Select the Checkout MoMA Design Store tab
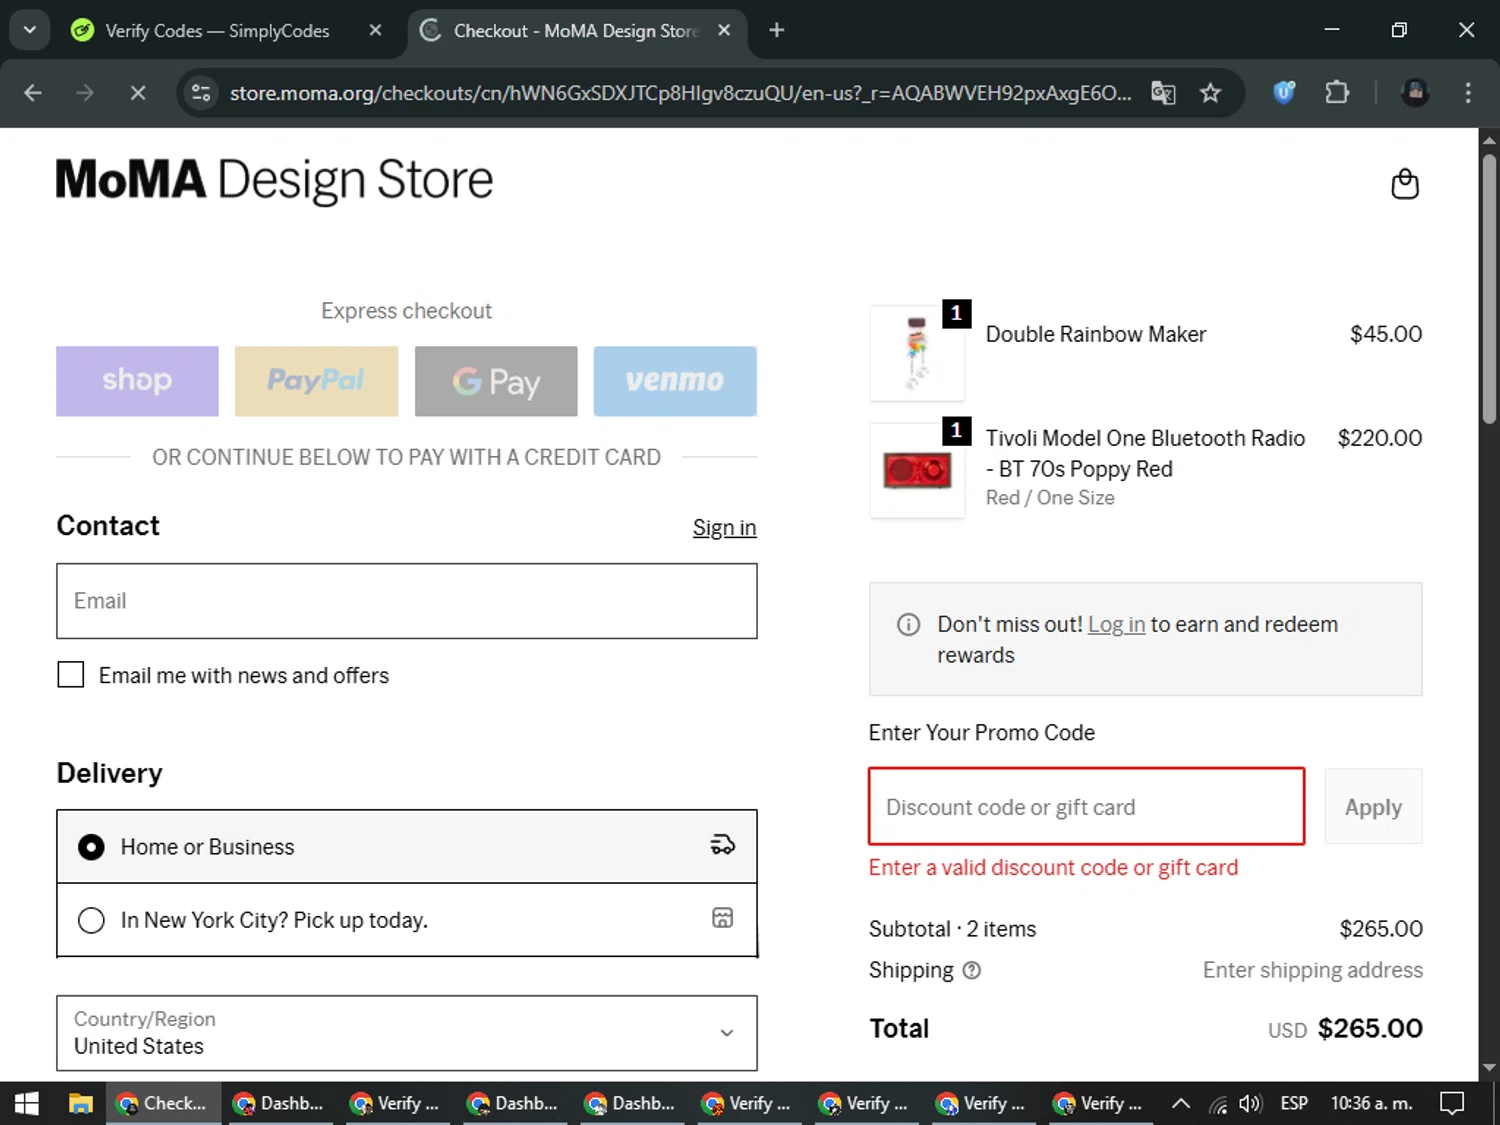1500x1125 pixels. coord(575,31)
